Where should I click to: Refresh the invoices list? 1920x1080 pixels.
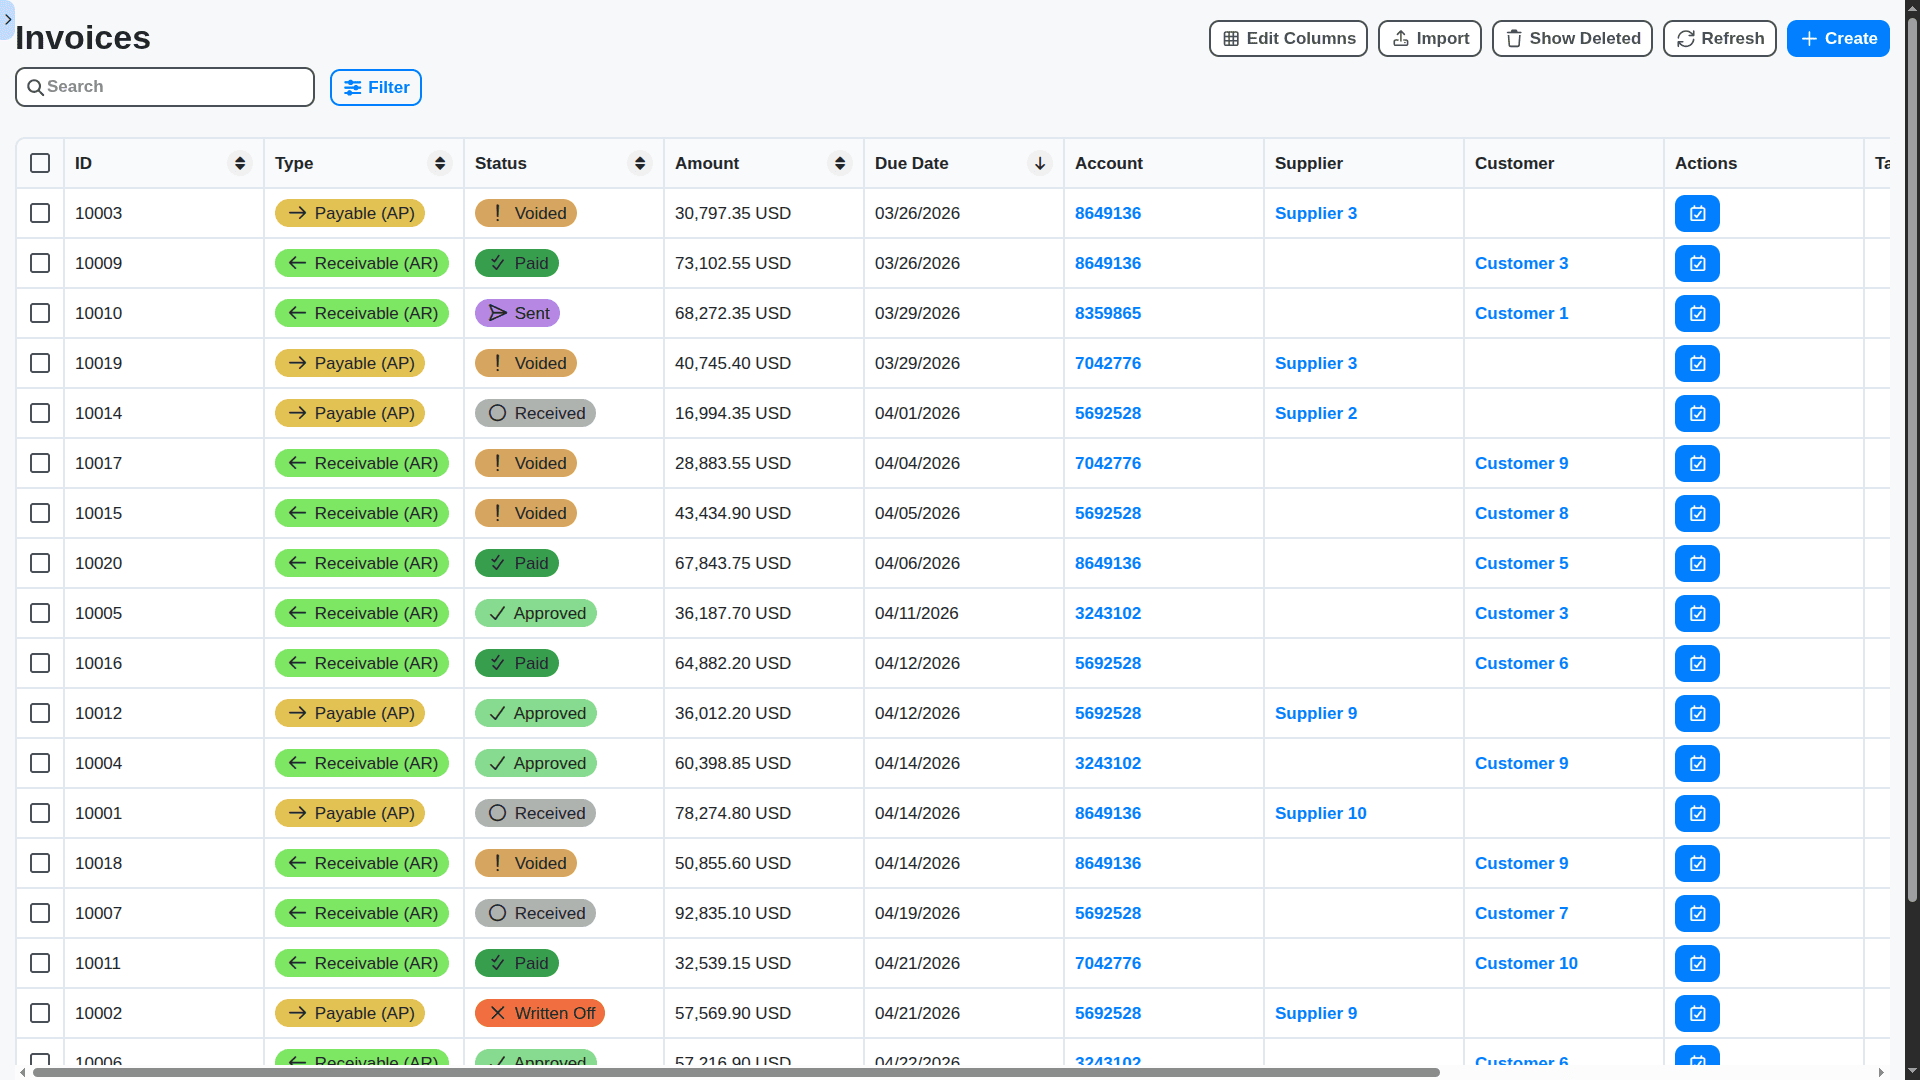[1719, 38]
